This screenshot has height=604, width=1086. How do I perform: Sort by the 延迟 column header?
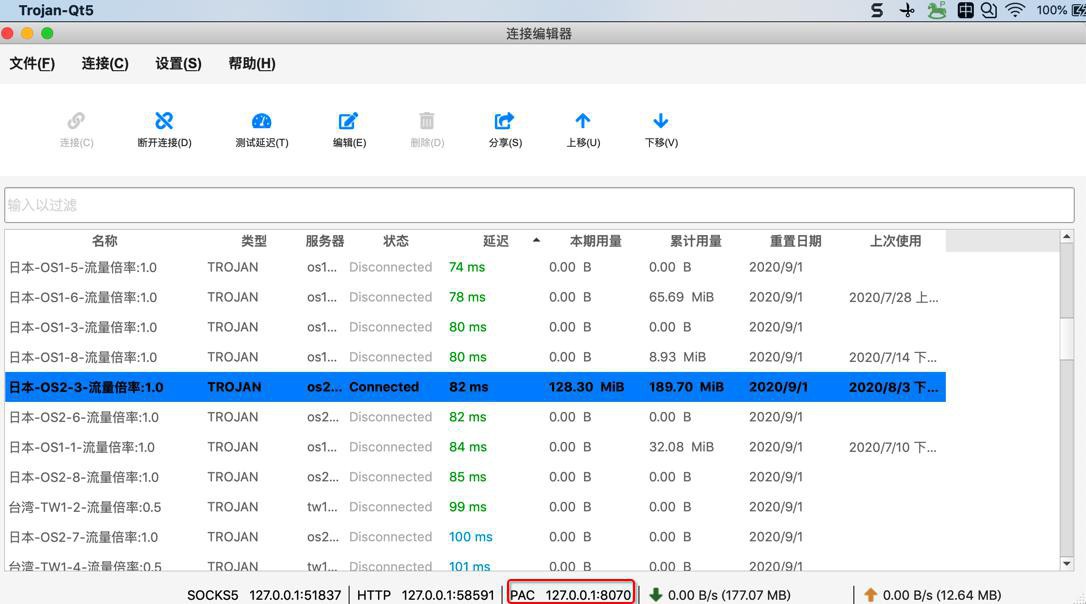(x=496, y=241)
